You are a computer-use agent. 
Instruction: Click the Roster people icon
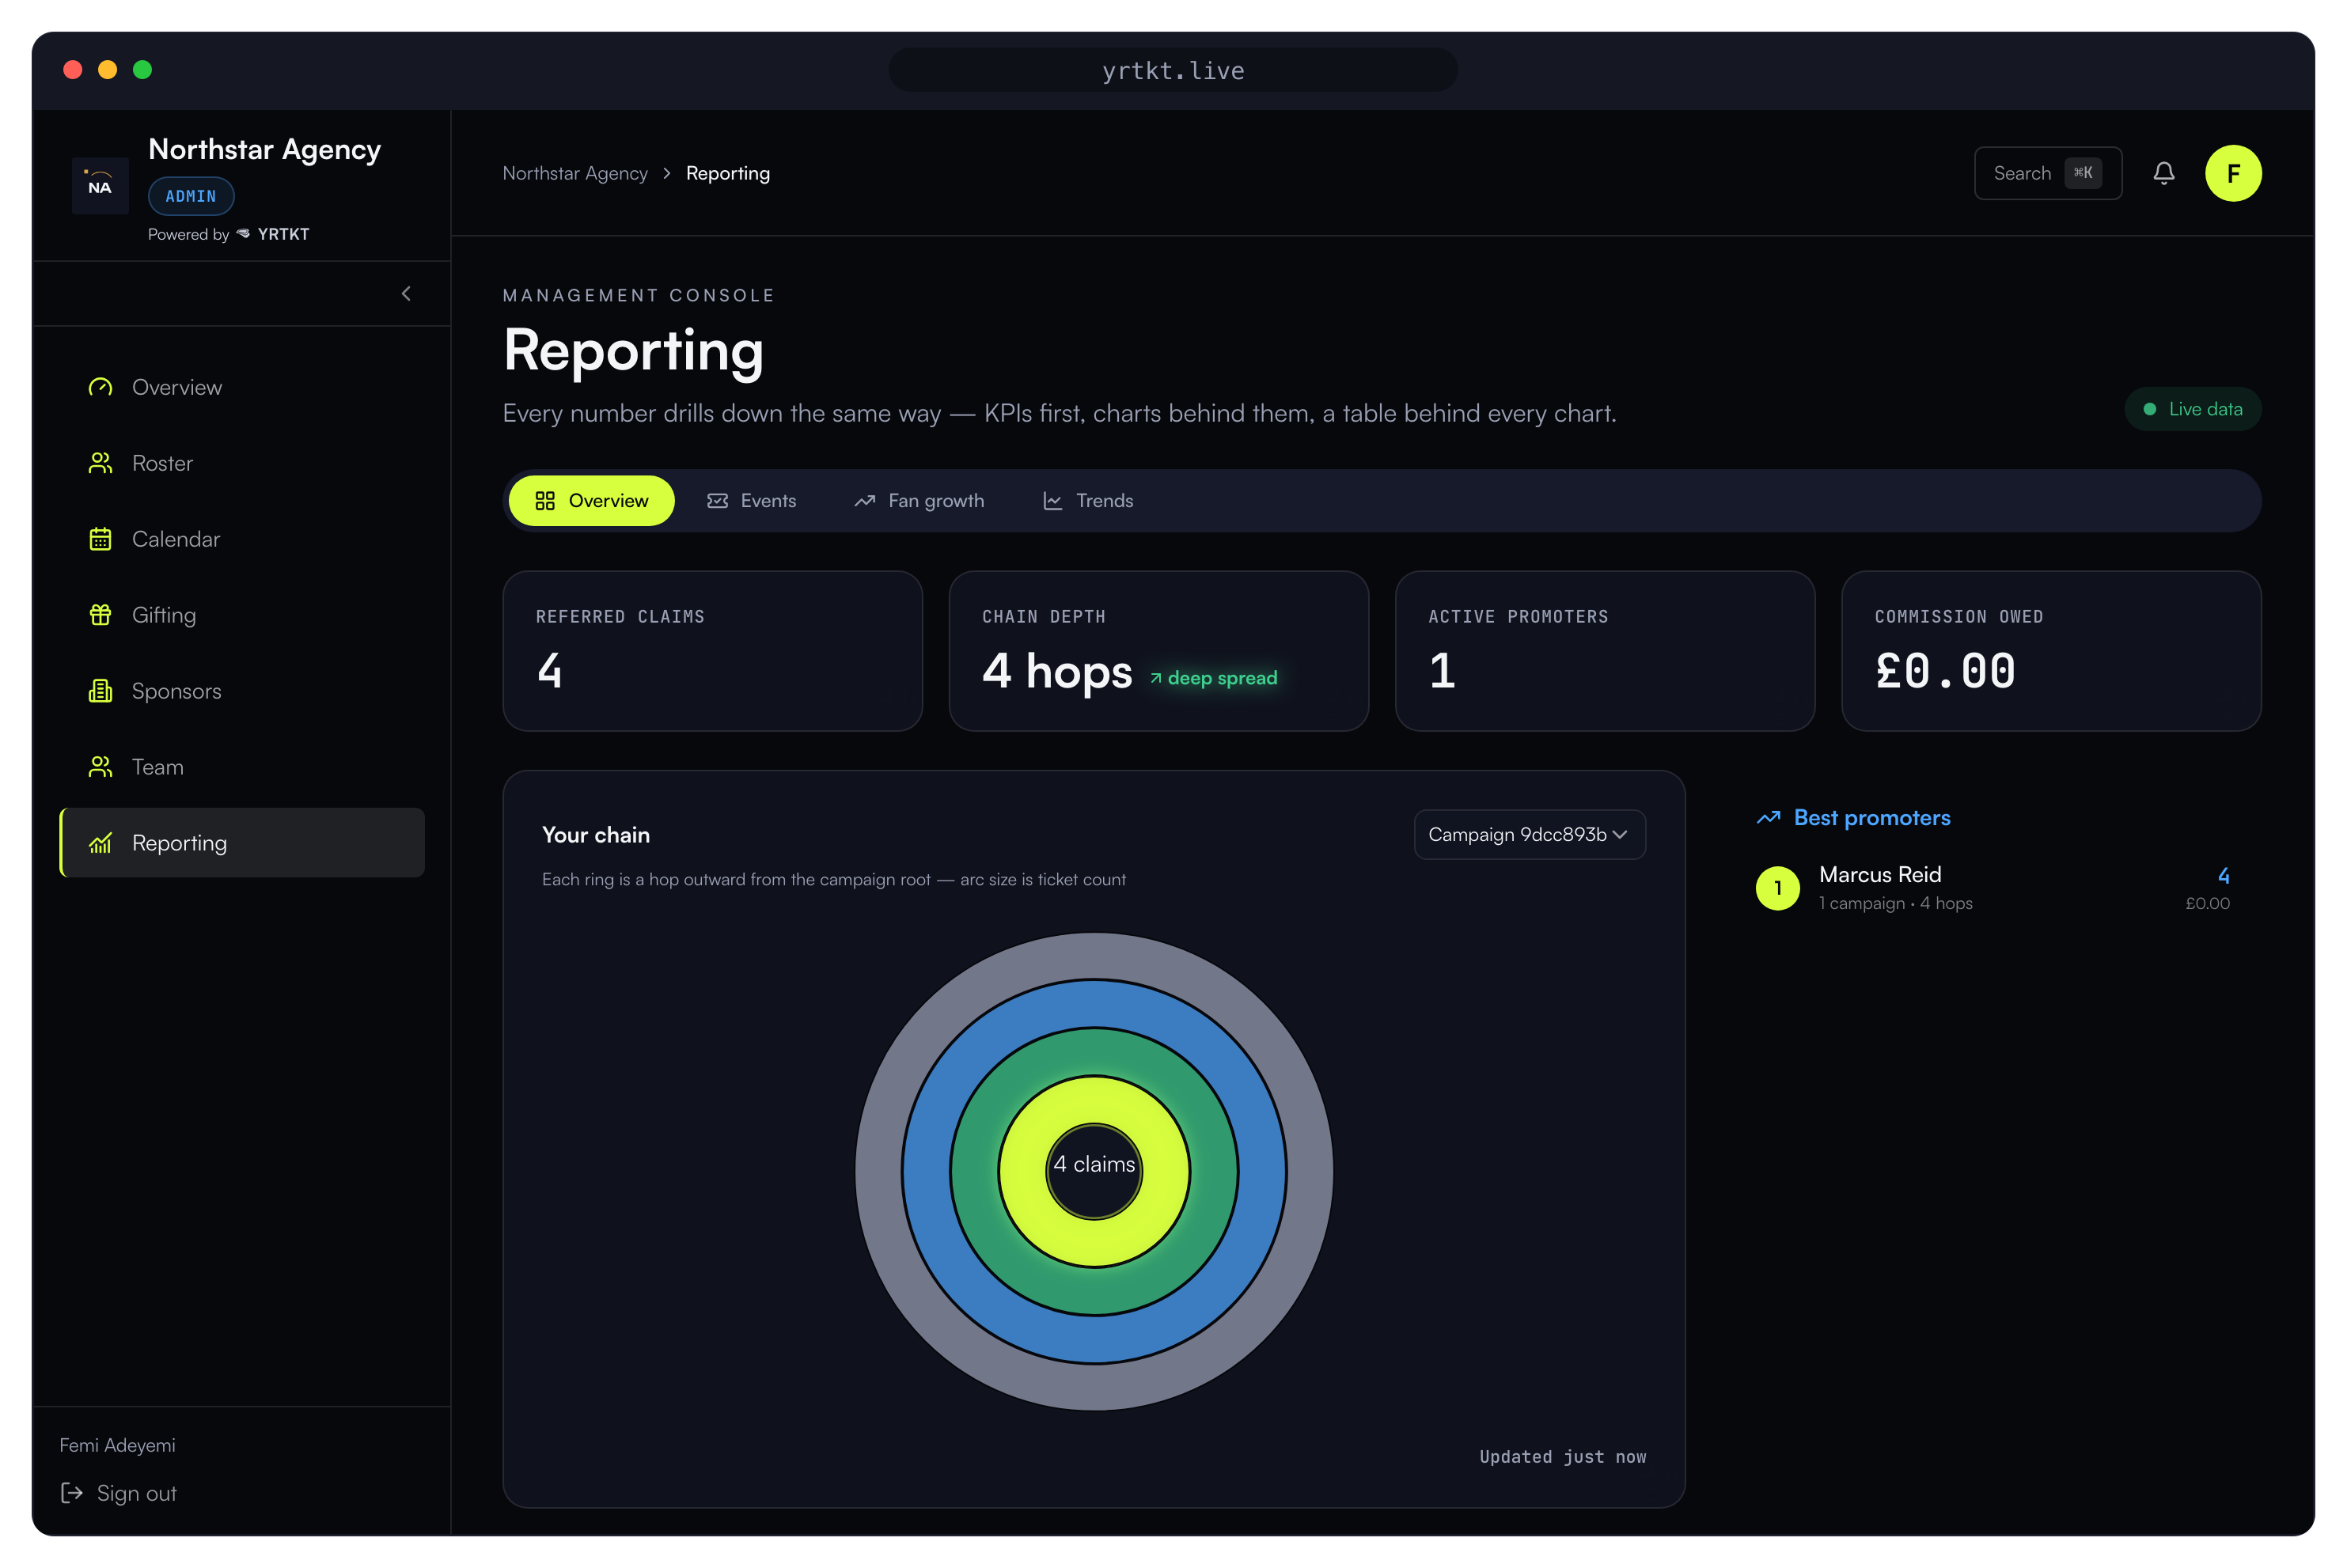100,463
